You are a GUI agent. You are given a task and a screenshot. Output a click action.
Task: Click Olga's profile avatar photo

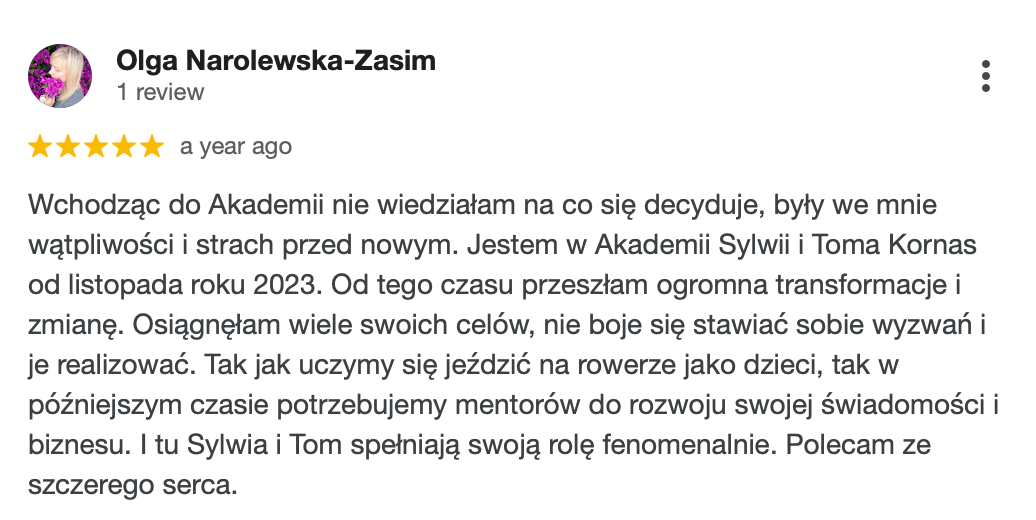(60, 76)
